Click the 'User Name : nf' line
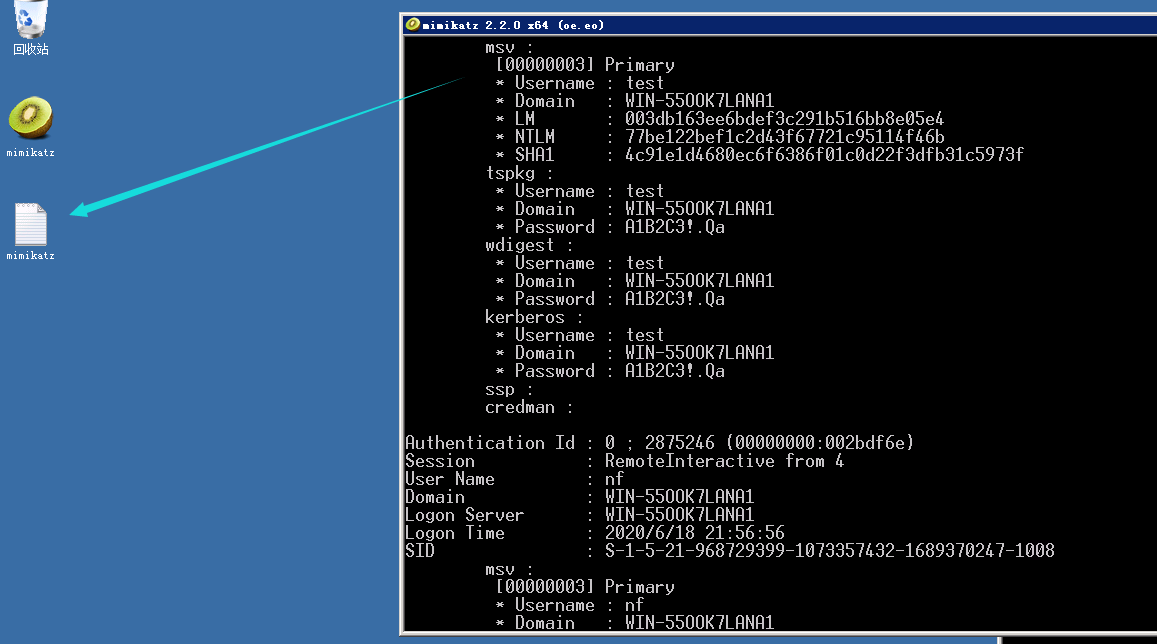Viewport: 1157px width, 644px height. (514, 479)
